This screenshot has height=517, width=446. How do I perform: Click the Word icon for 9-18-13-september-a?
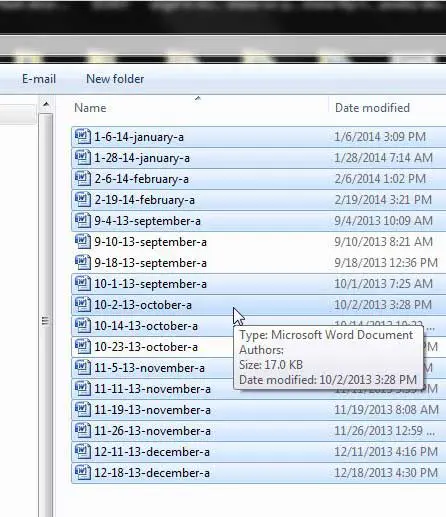point(83,263)
